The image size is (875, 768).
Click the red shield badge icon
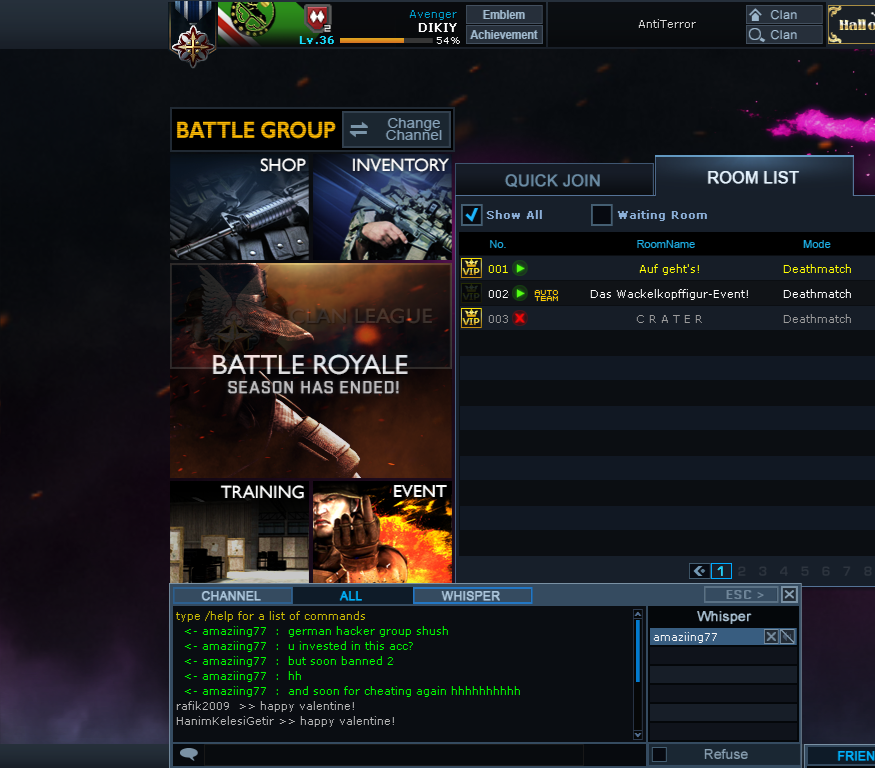318,18
